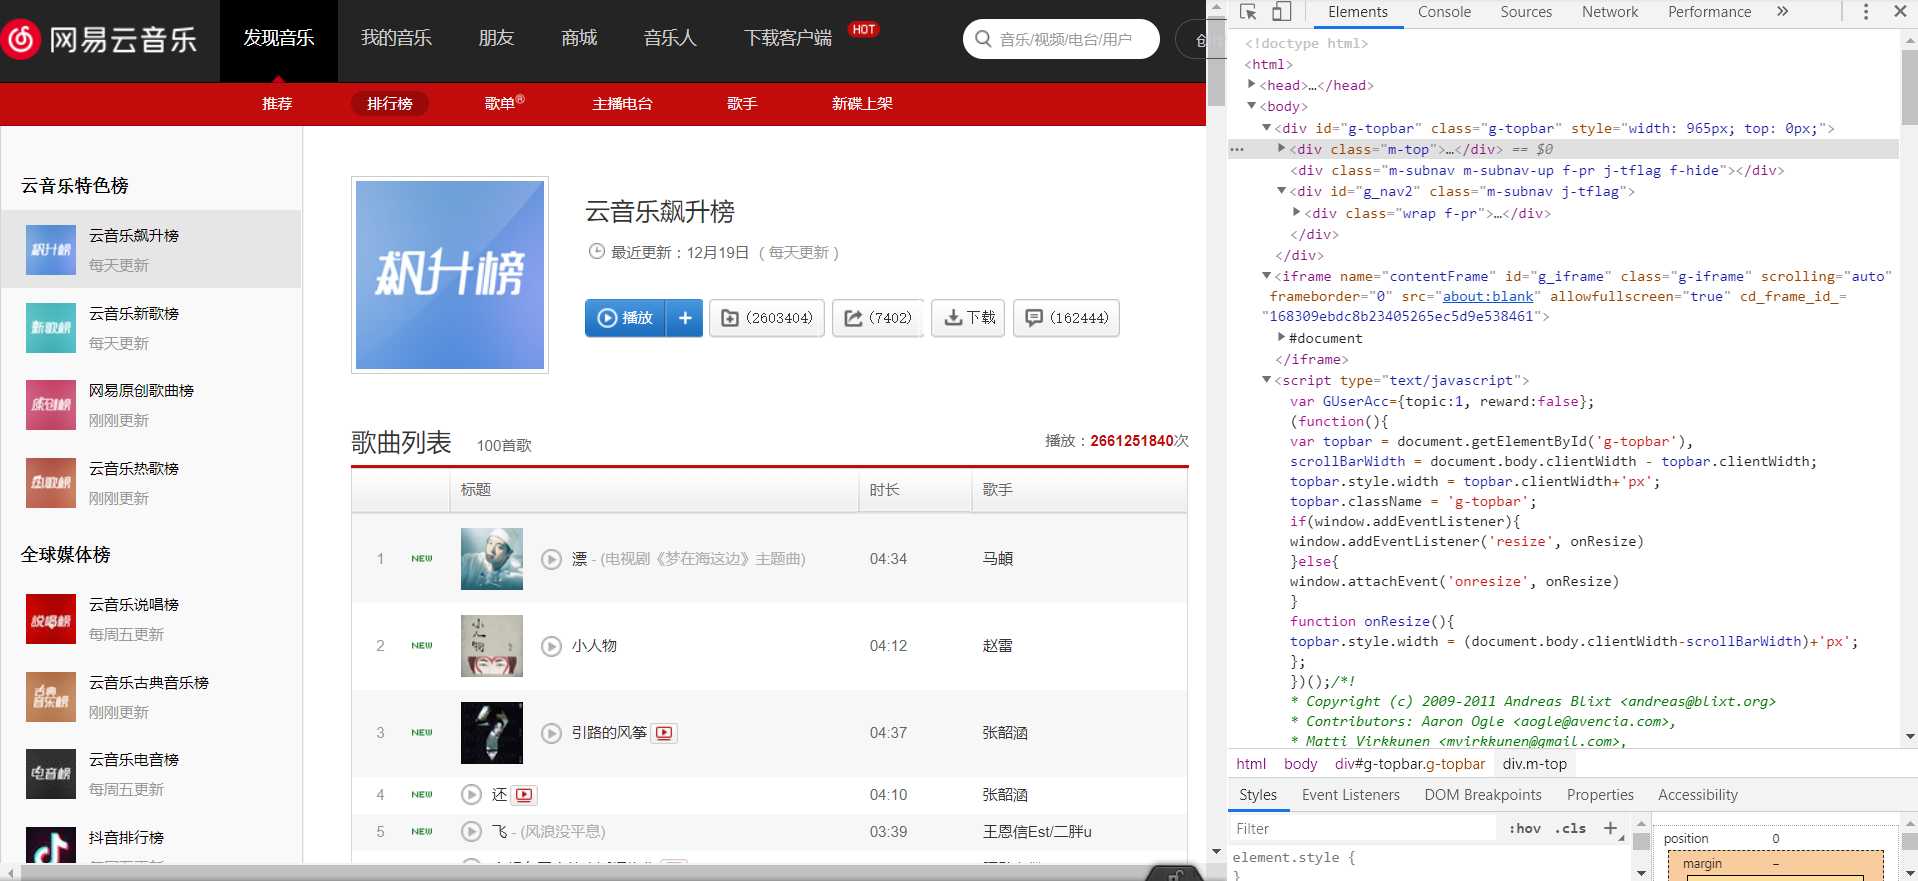The image size is (1918, 881).
Task: Open the 抖音排行榜 chart icon
Action: click(x=51, y=846)
